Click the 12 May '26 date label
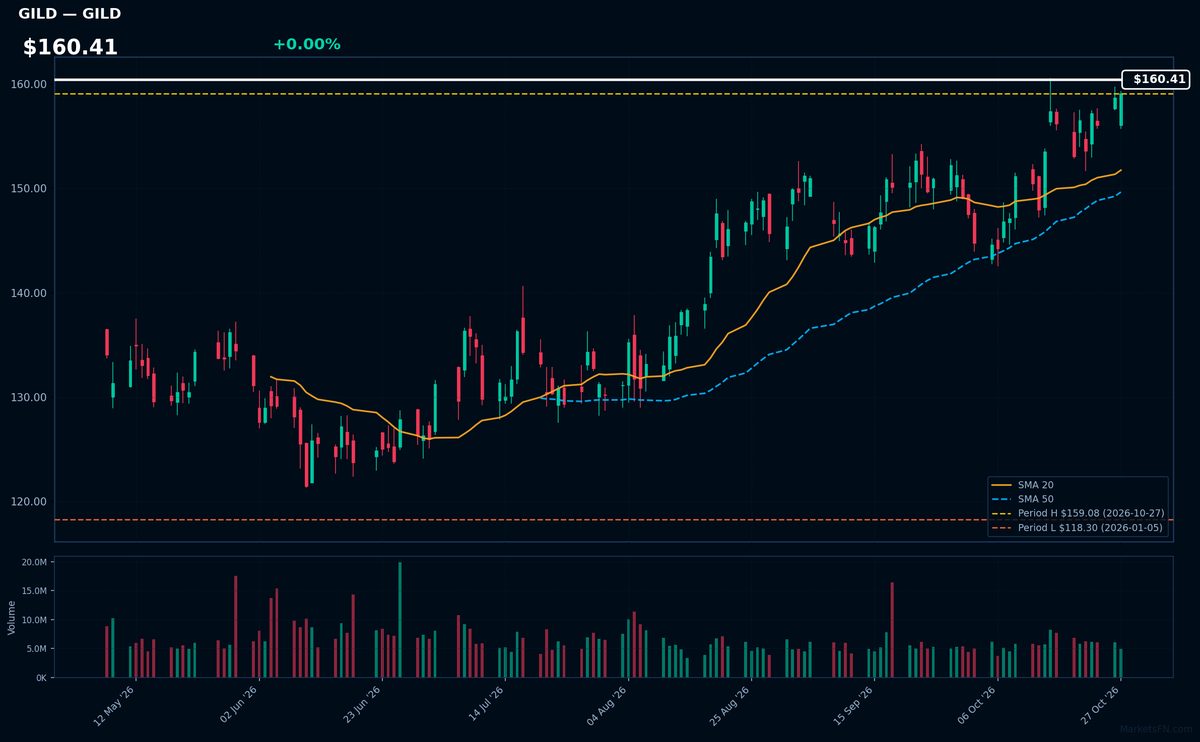1200x742 pixels. coord(114,706)
